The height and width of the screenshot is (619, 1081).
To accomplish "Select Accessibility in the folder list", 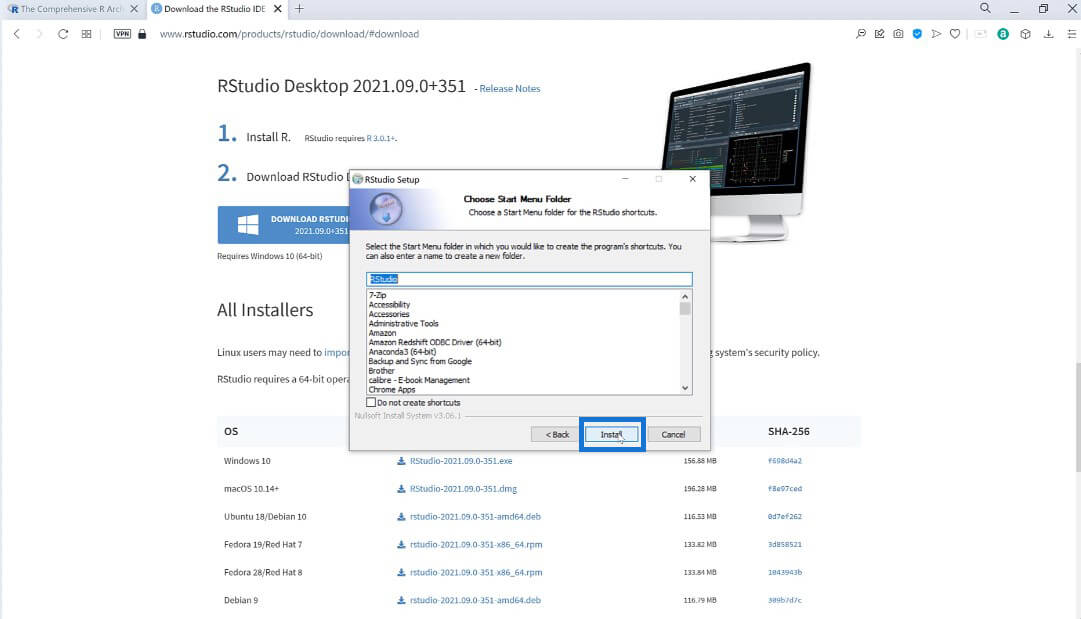I will point(389,305).
